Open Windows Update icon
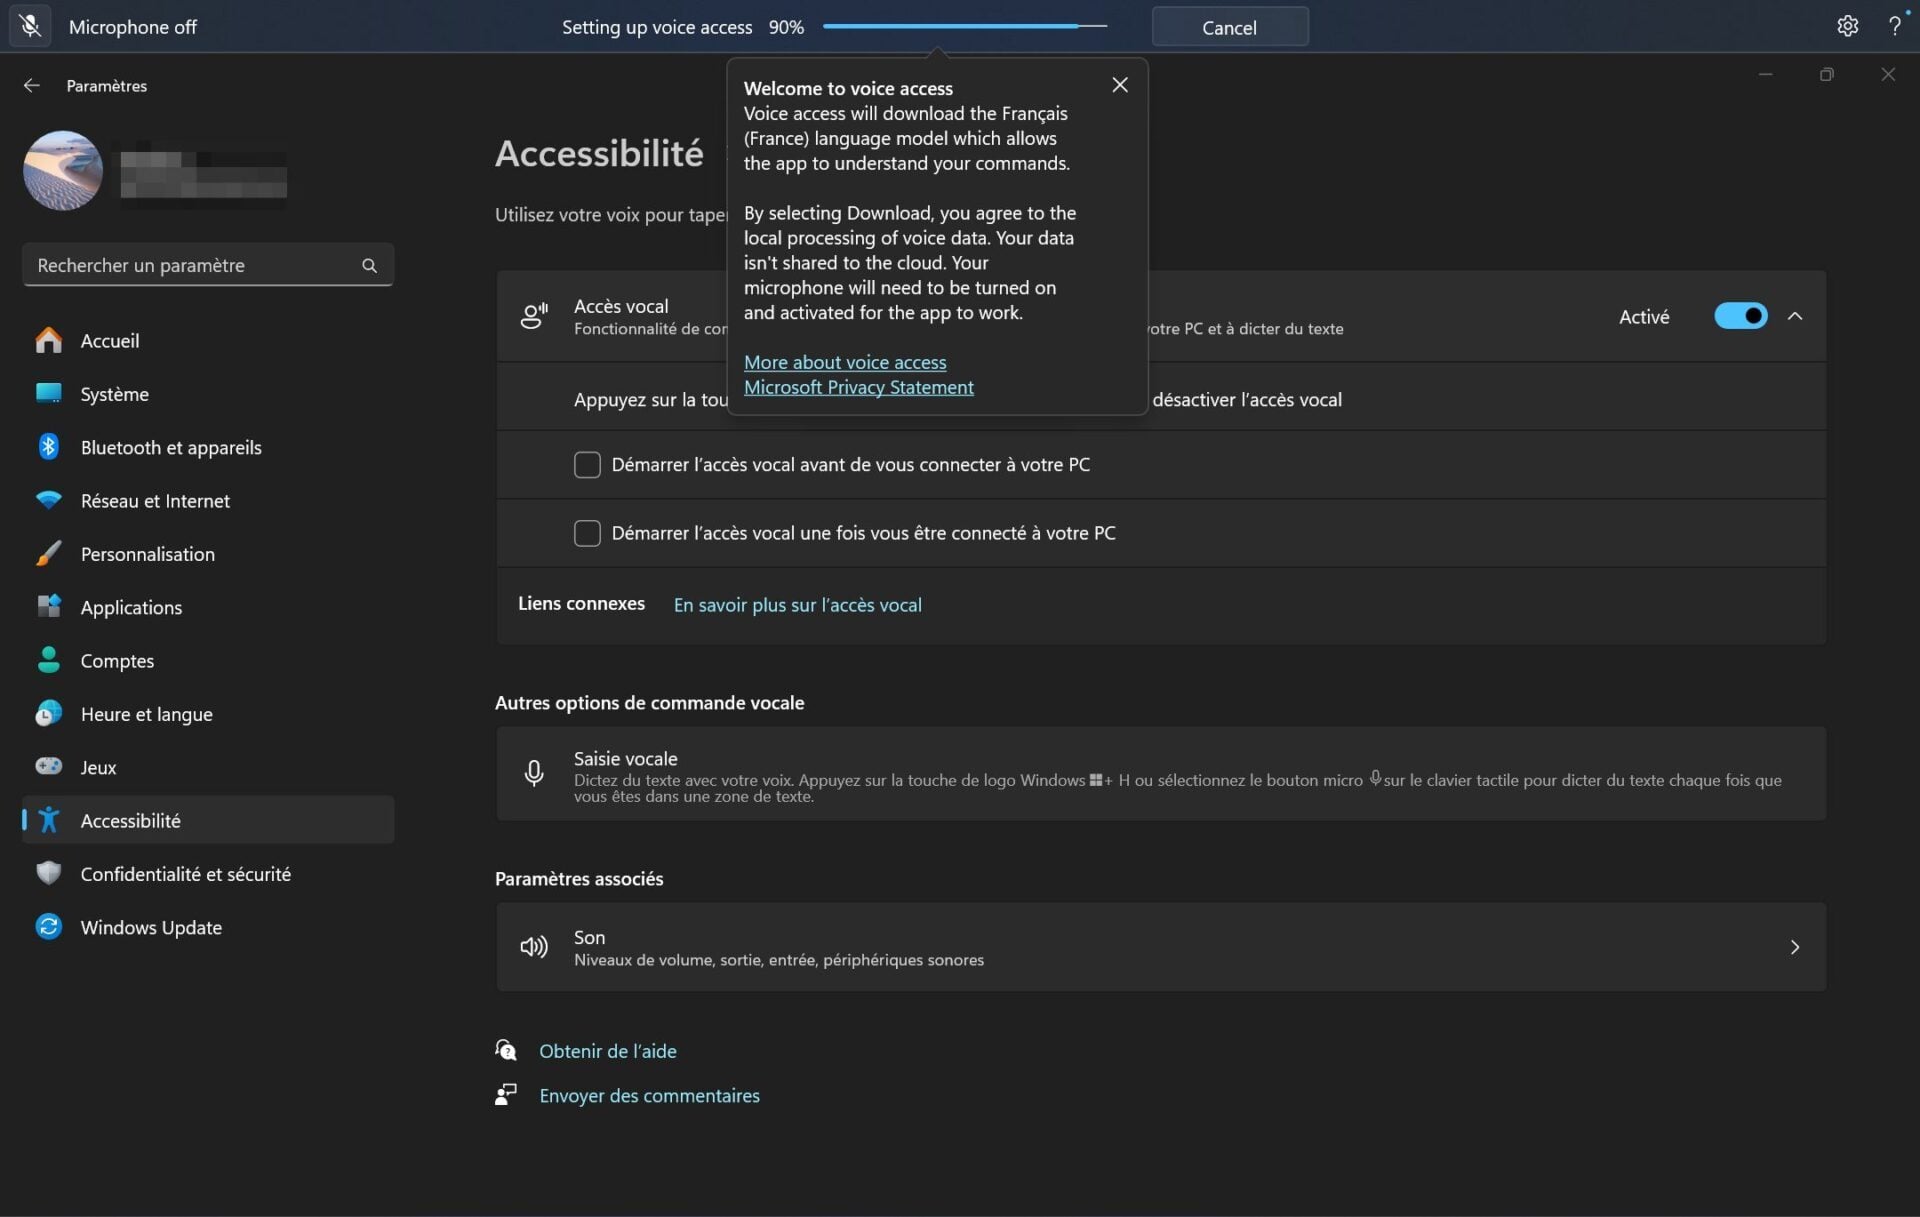1920x1217 pixels. pyautogui.click(x=48, y=927)
